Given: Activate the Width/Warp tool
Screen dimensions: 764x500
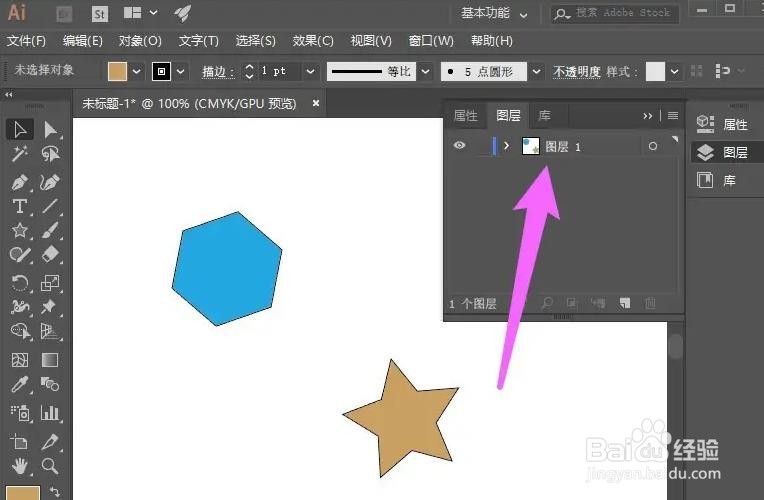Looking at the screenshot, I should pyautogui.click(x=20, y=307).
